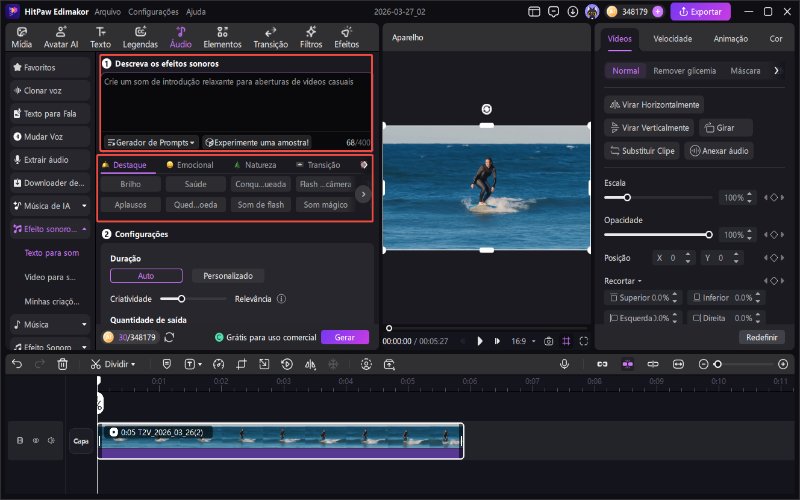Zoom out the timeline with minus icon
The height and width of the screenshot is (500, 800).
703,364
